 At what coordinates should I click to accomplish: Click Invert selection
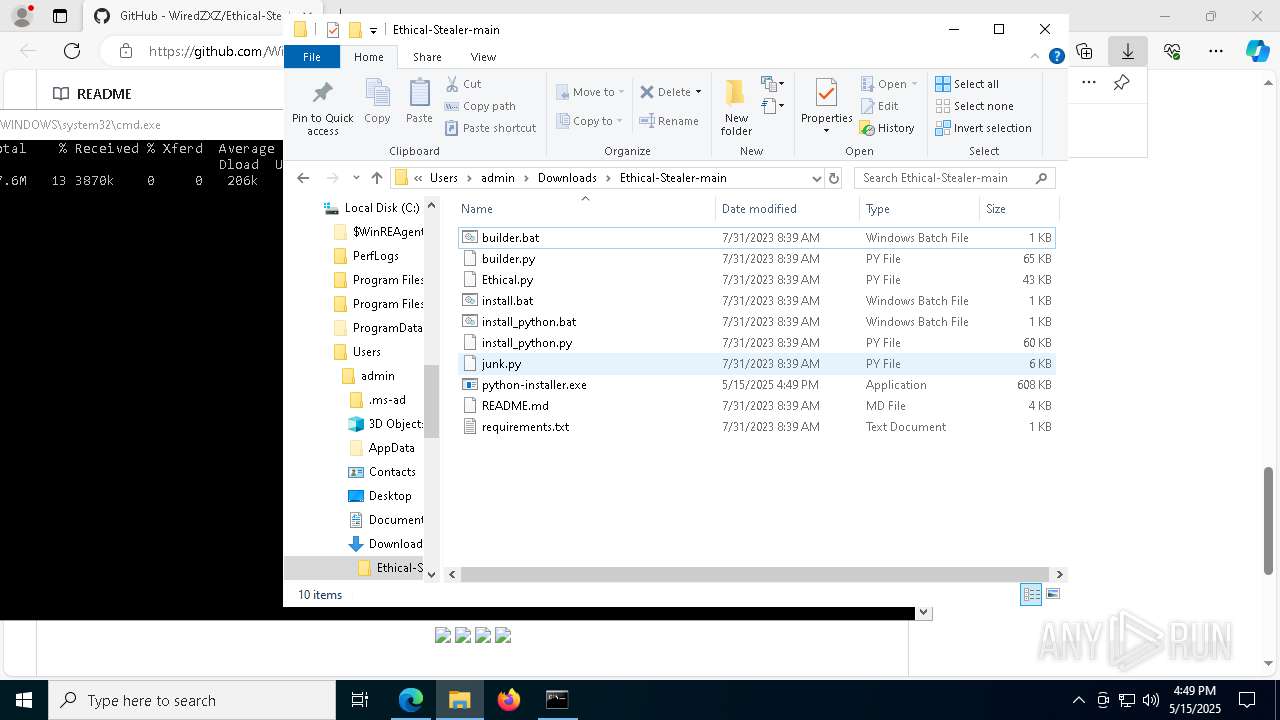coord(983,128)
